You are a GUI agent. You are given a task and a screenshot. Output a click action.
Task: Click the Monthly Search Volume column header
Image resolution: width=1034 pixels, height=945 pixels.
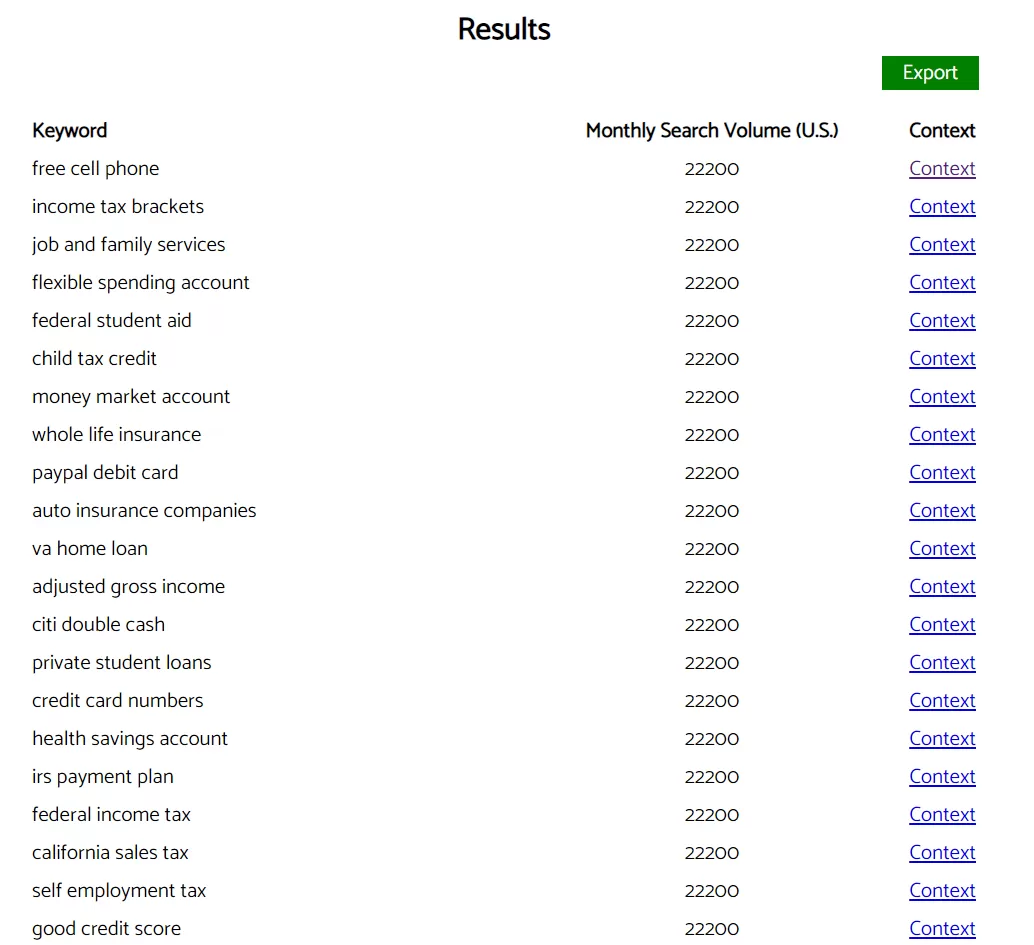pos(711,131)
